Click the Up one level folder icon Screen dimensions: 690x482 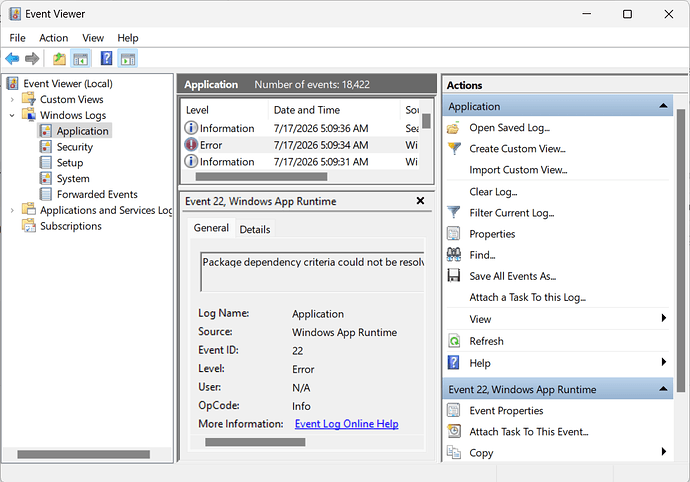[x=59, y=59]
